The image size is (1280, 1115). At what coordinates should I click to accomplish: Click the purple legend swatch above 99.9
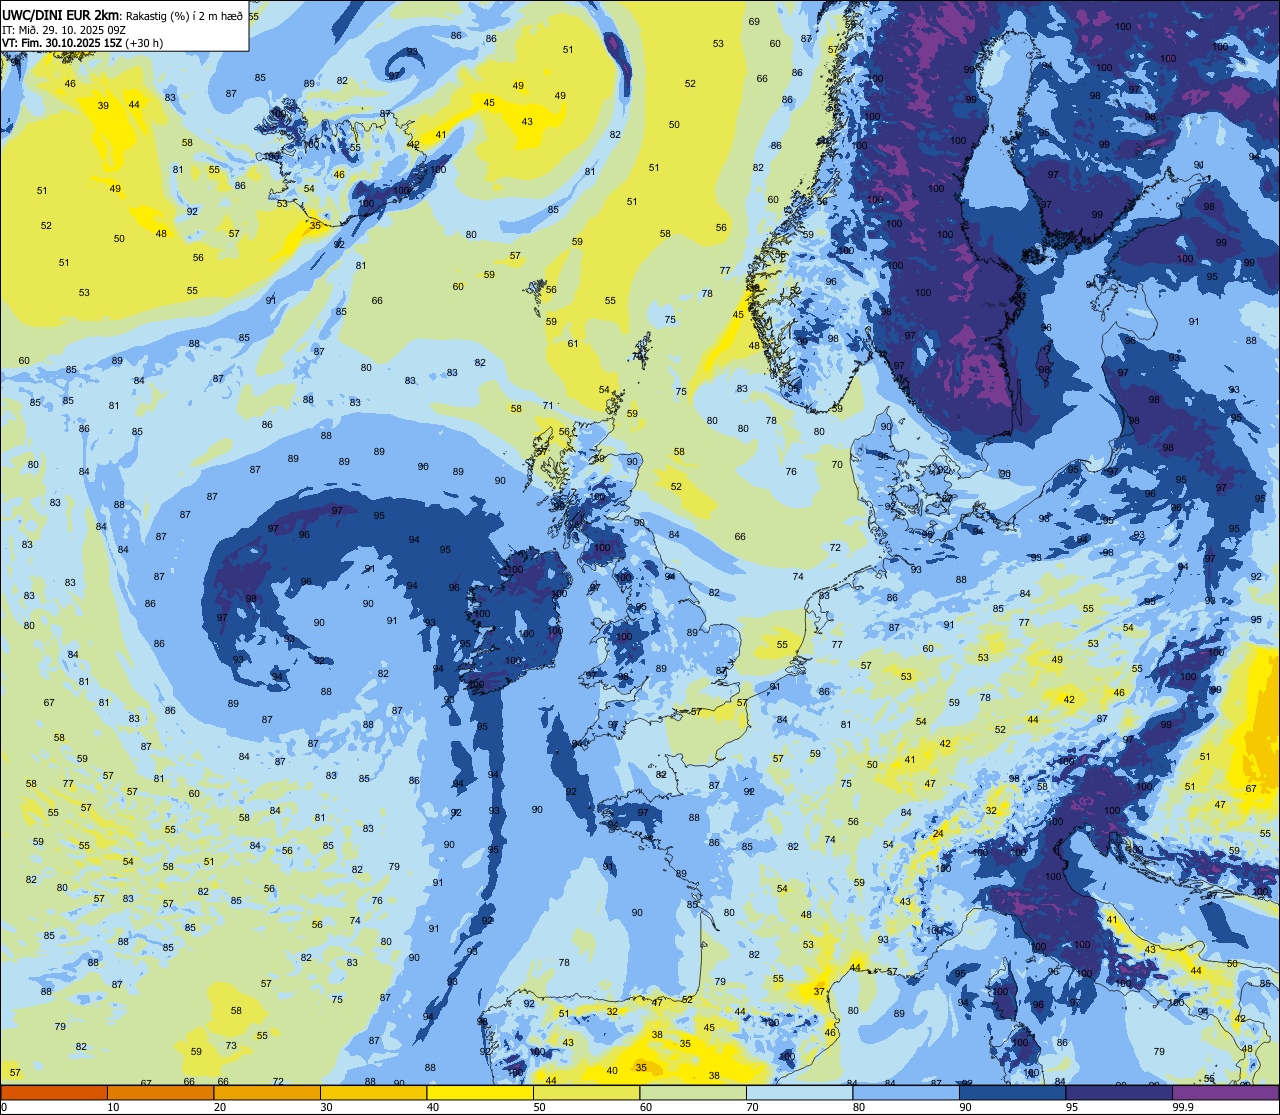1226,1092
